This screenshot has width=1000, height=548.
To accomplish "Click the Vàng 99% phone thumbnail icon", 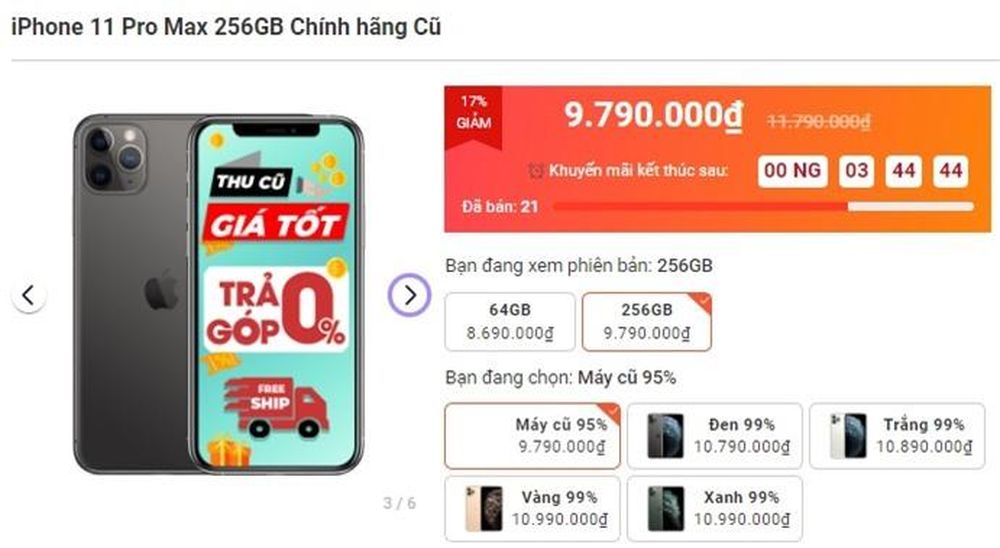I will pyautogui.click(x=483, y=508).
